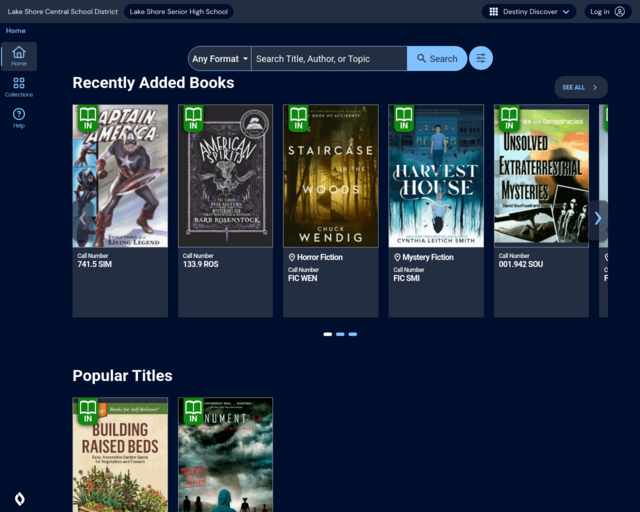
Task: Click the Recently Added Books heading
Action: point(153,83)
